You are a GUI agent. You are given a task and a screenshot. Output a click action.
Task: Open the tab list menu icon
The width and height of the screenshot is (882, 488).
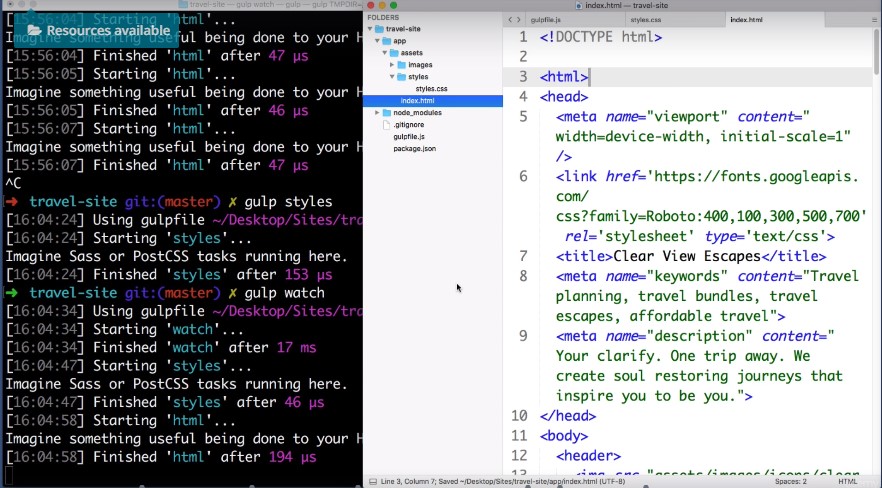click(x=872, y=19)
